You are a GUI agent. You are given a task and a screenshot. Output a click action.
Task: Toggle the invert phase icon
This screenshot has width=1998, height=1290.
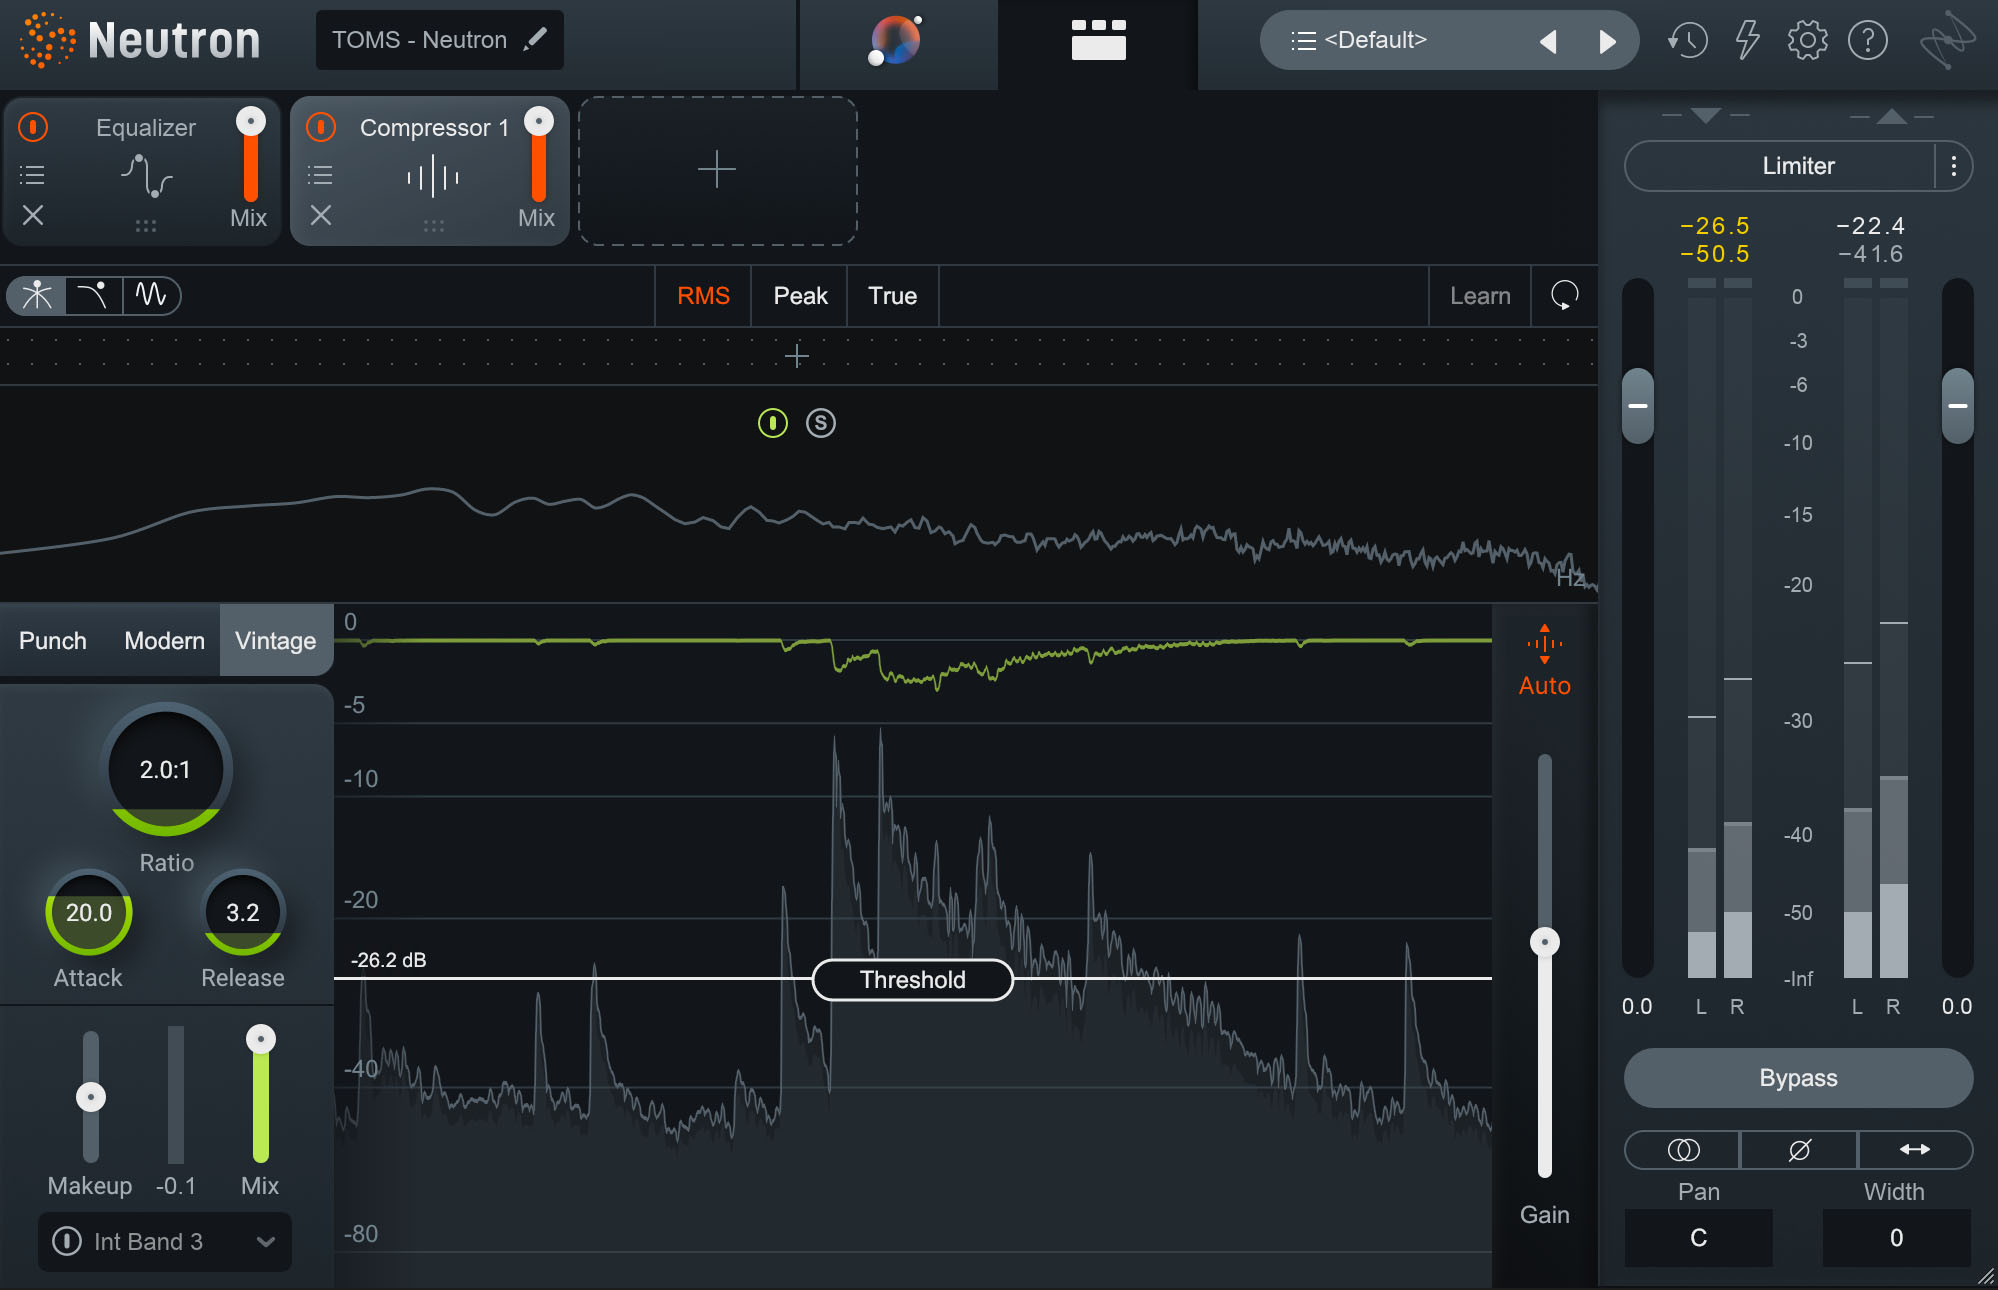tap(1799, 1150)
